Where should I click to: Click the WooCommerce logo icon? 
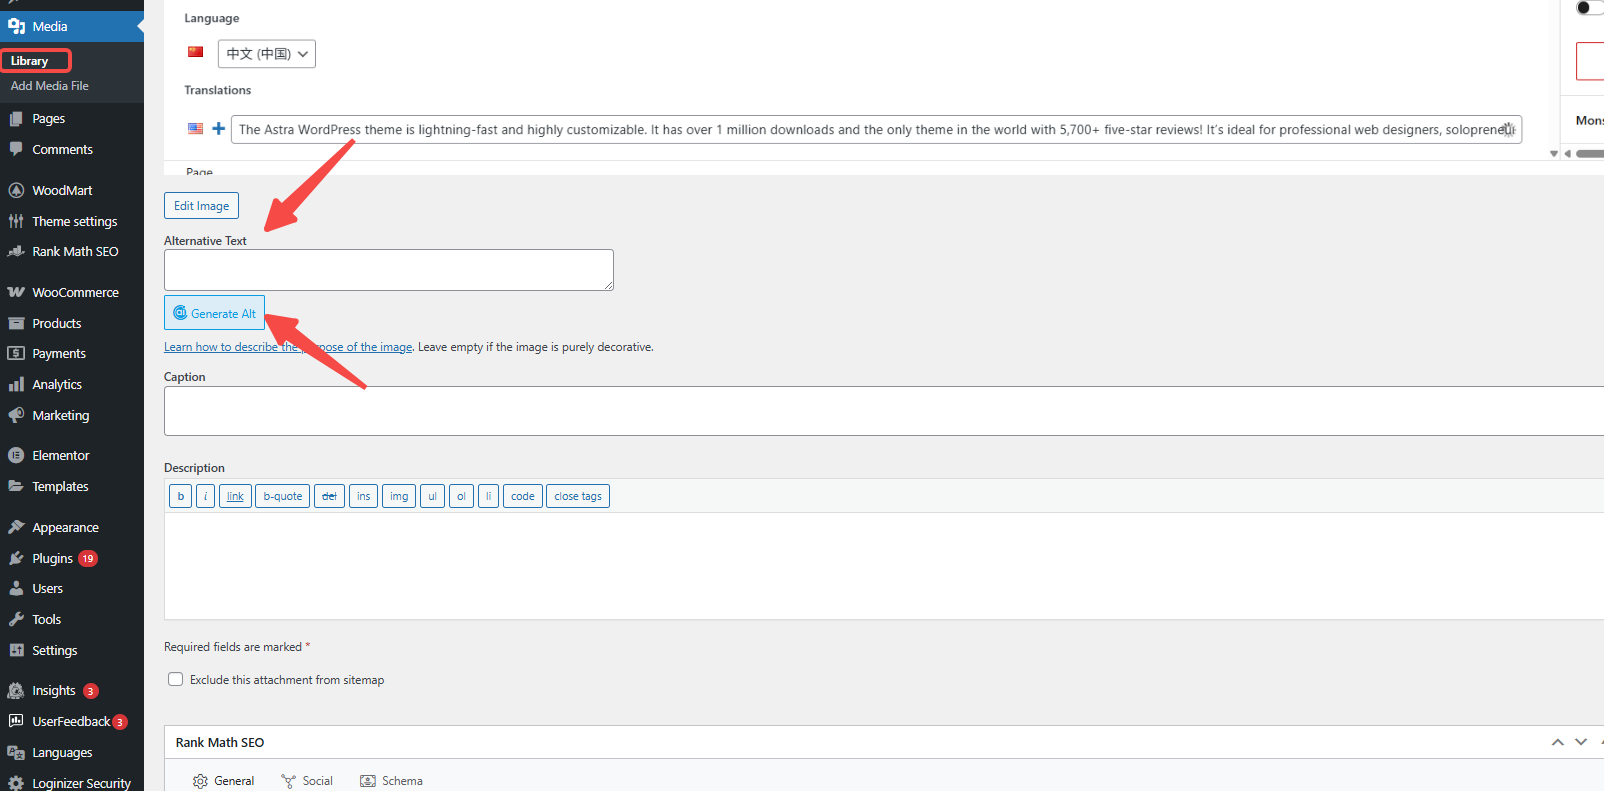(16, 292)
